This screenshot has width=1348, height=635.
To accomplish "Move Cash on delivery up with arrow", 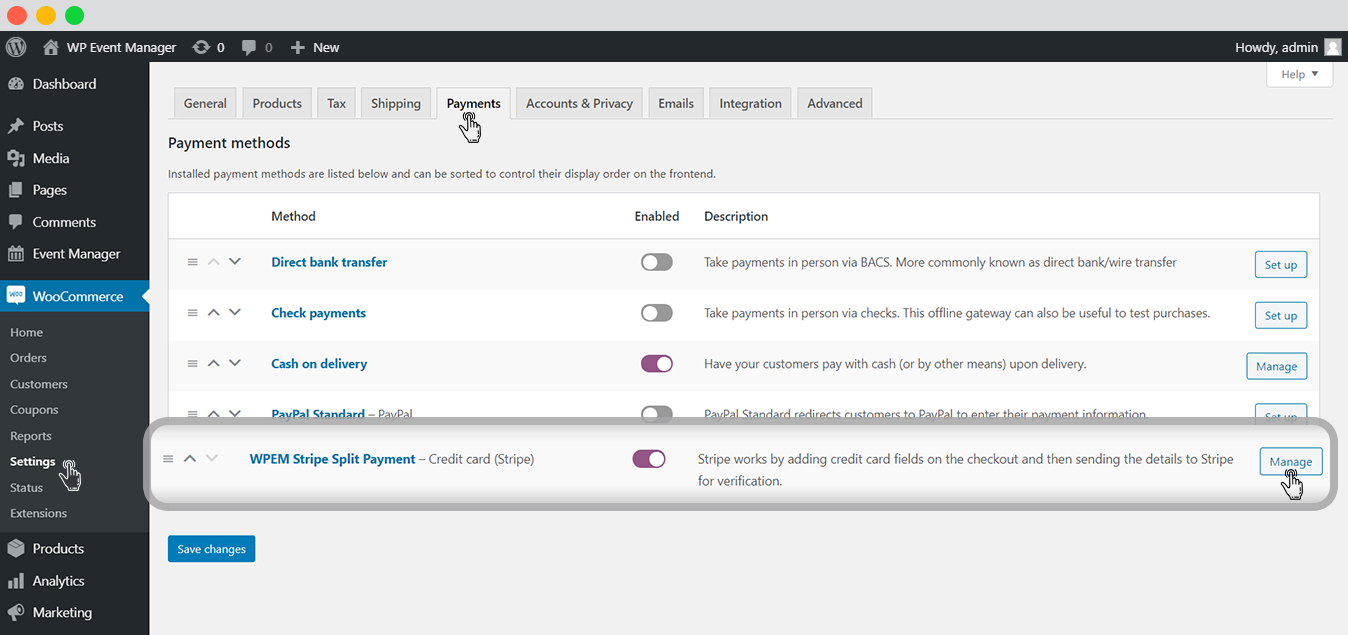I will pyautogui.click(x=213, y=363).
